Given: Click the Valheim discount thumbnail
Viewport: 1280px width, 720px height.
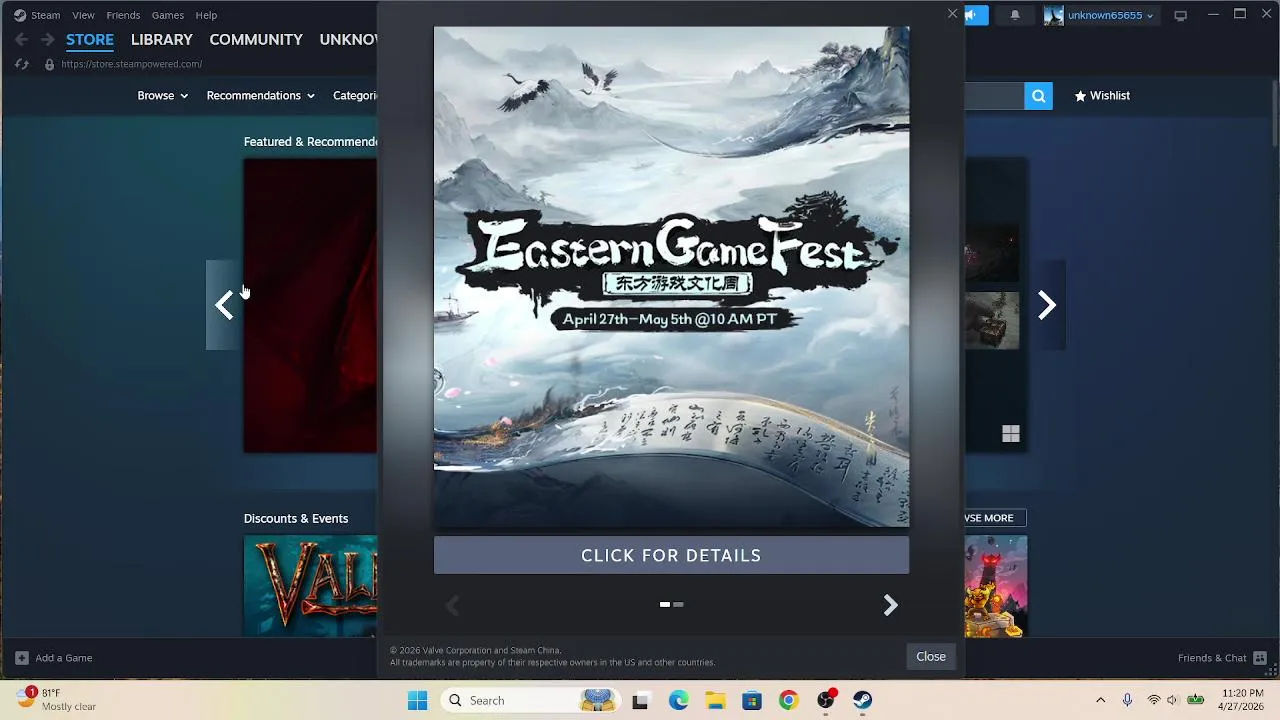Looking at the screenshot, I should click(x=311, y=586).
